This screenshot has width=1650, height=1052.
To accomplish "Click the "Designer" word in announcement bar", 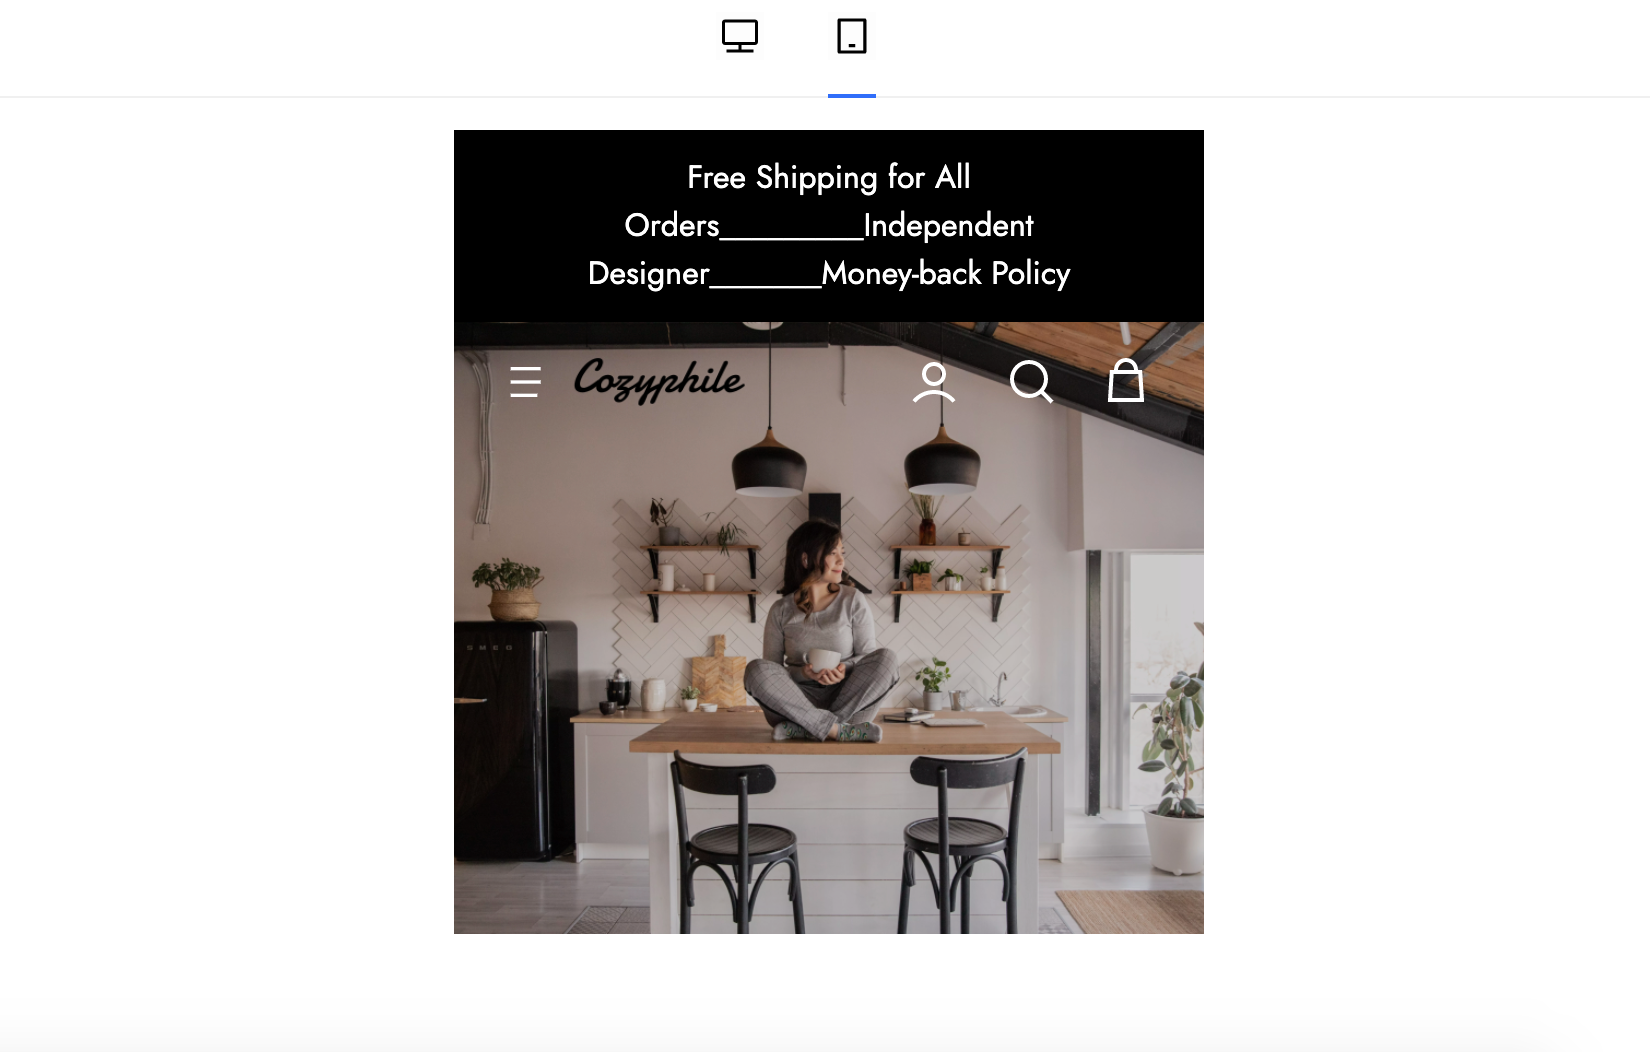I will point(649,274).
